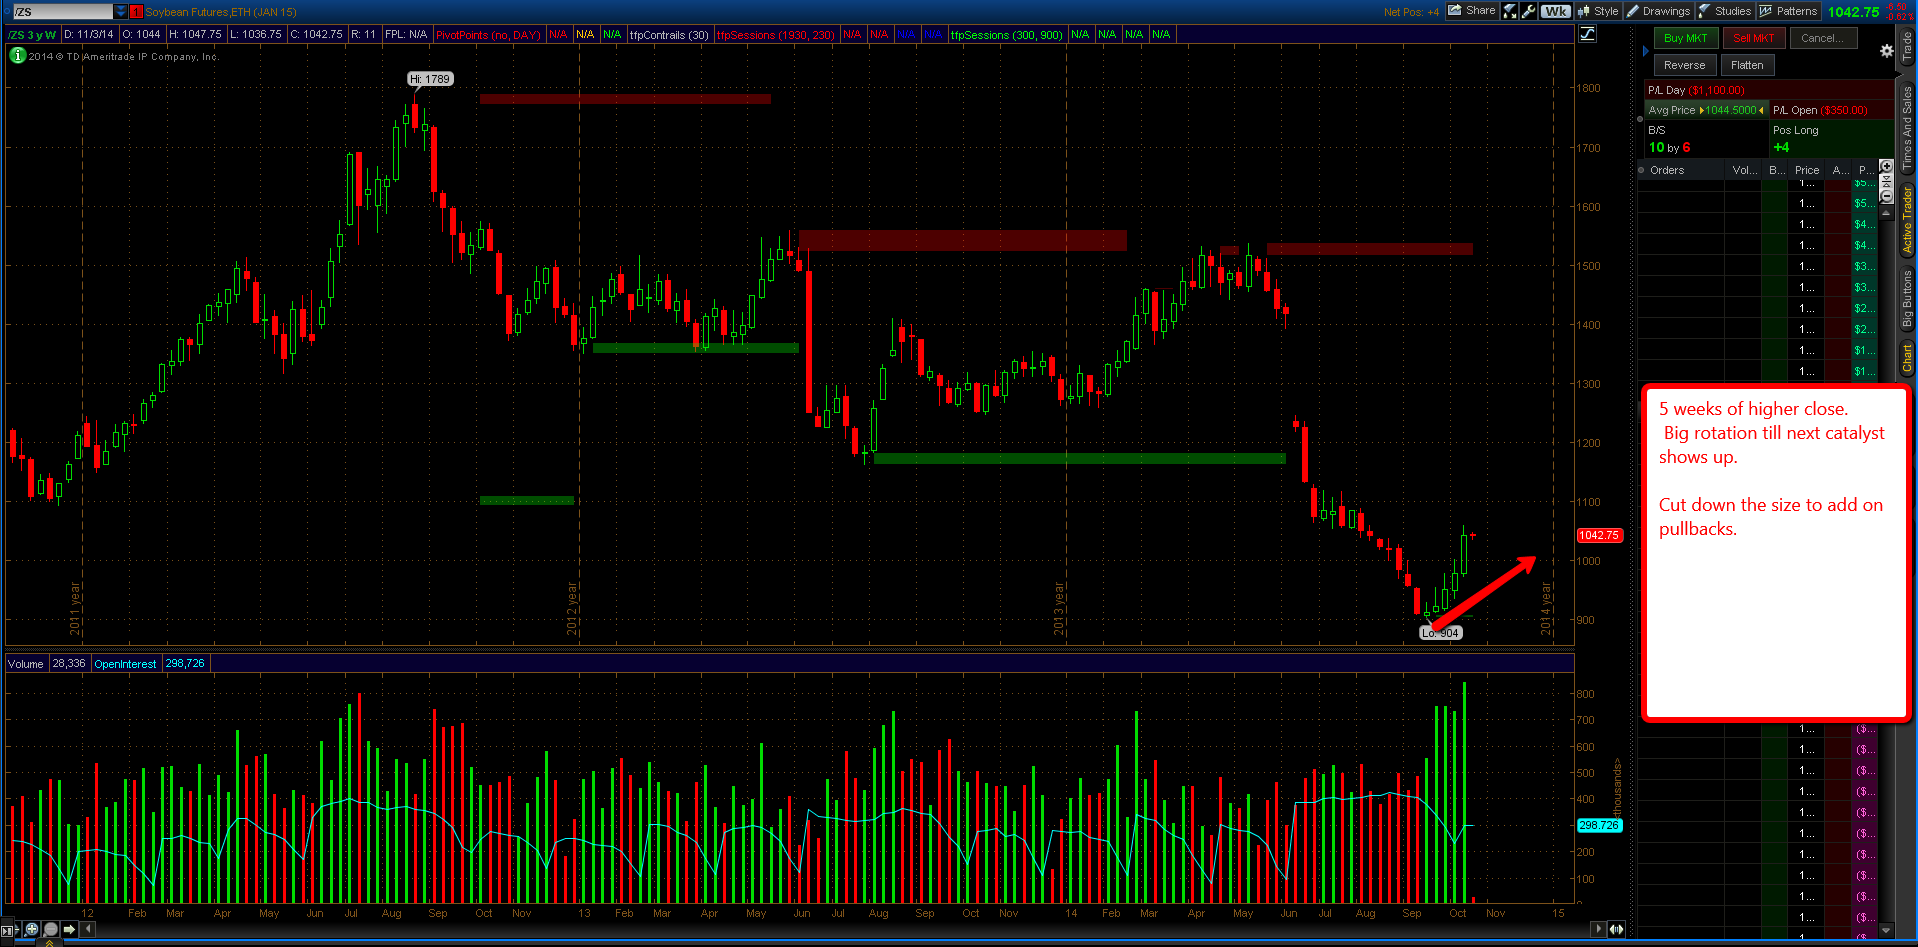This screenshot has width=1918, height=947.
Task: Click the 1042.75 current price axis marker
Action: point(1598,535)
